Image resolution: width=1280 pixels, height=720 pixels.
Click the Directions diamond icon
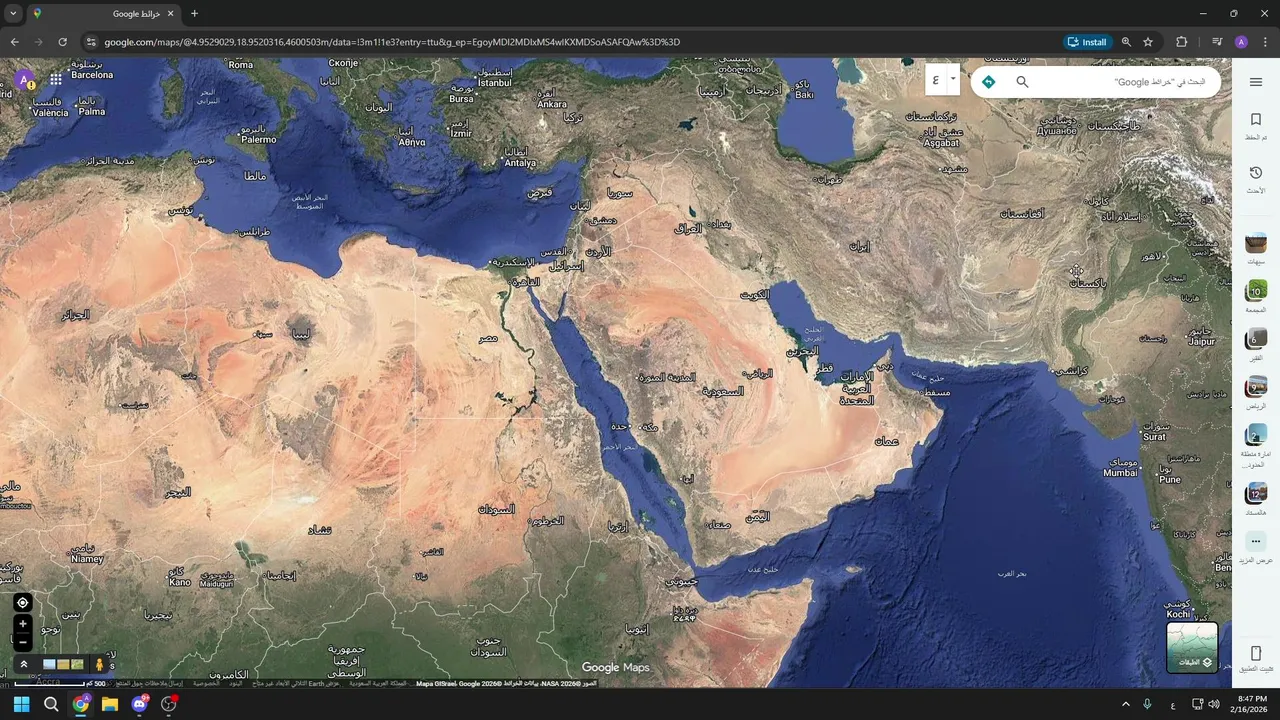point(988,82)
